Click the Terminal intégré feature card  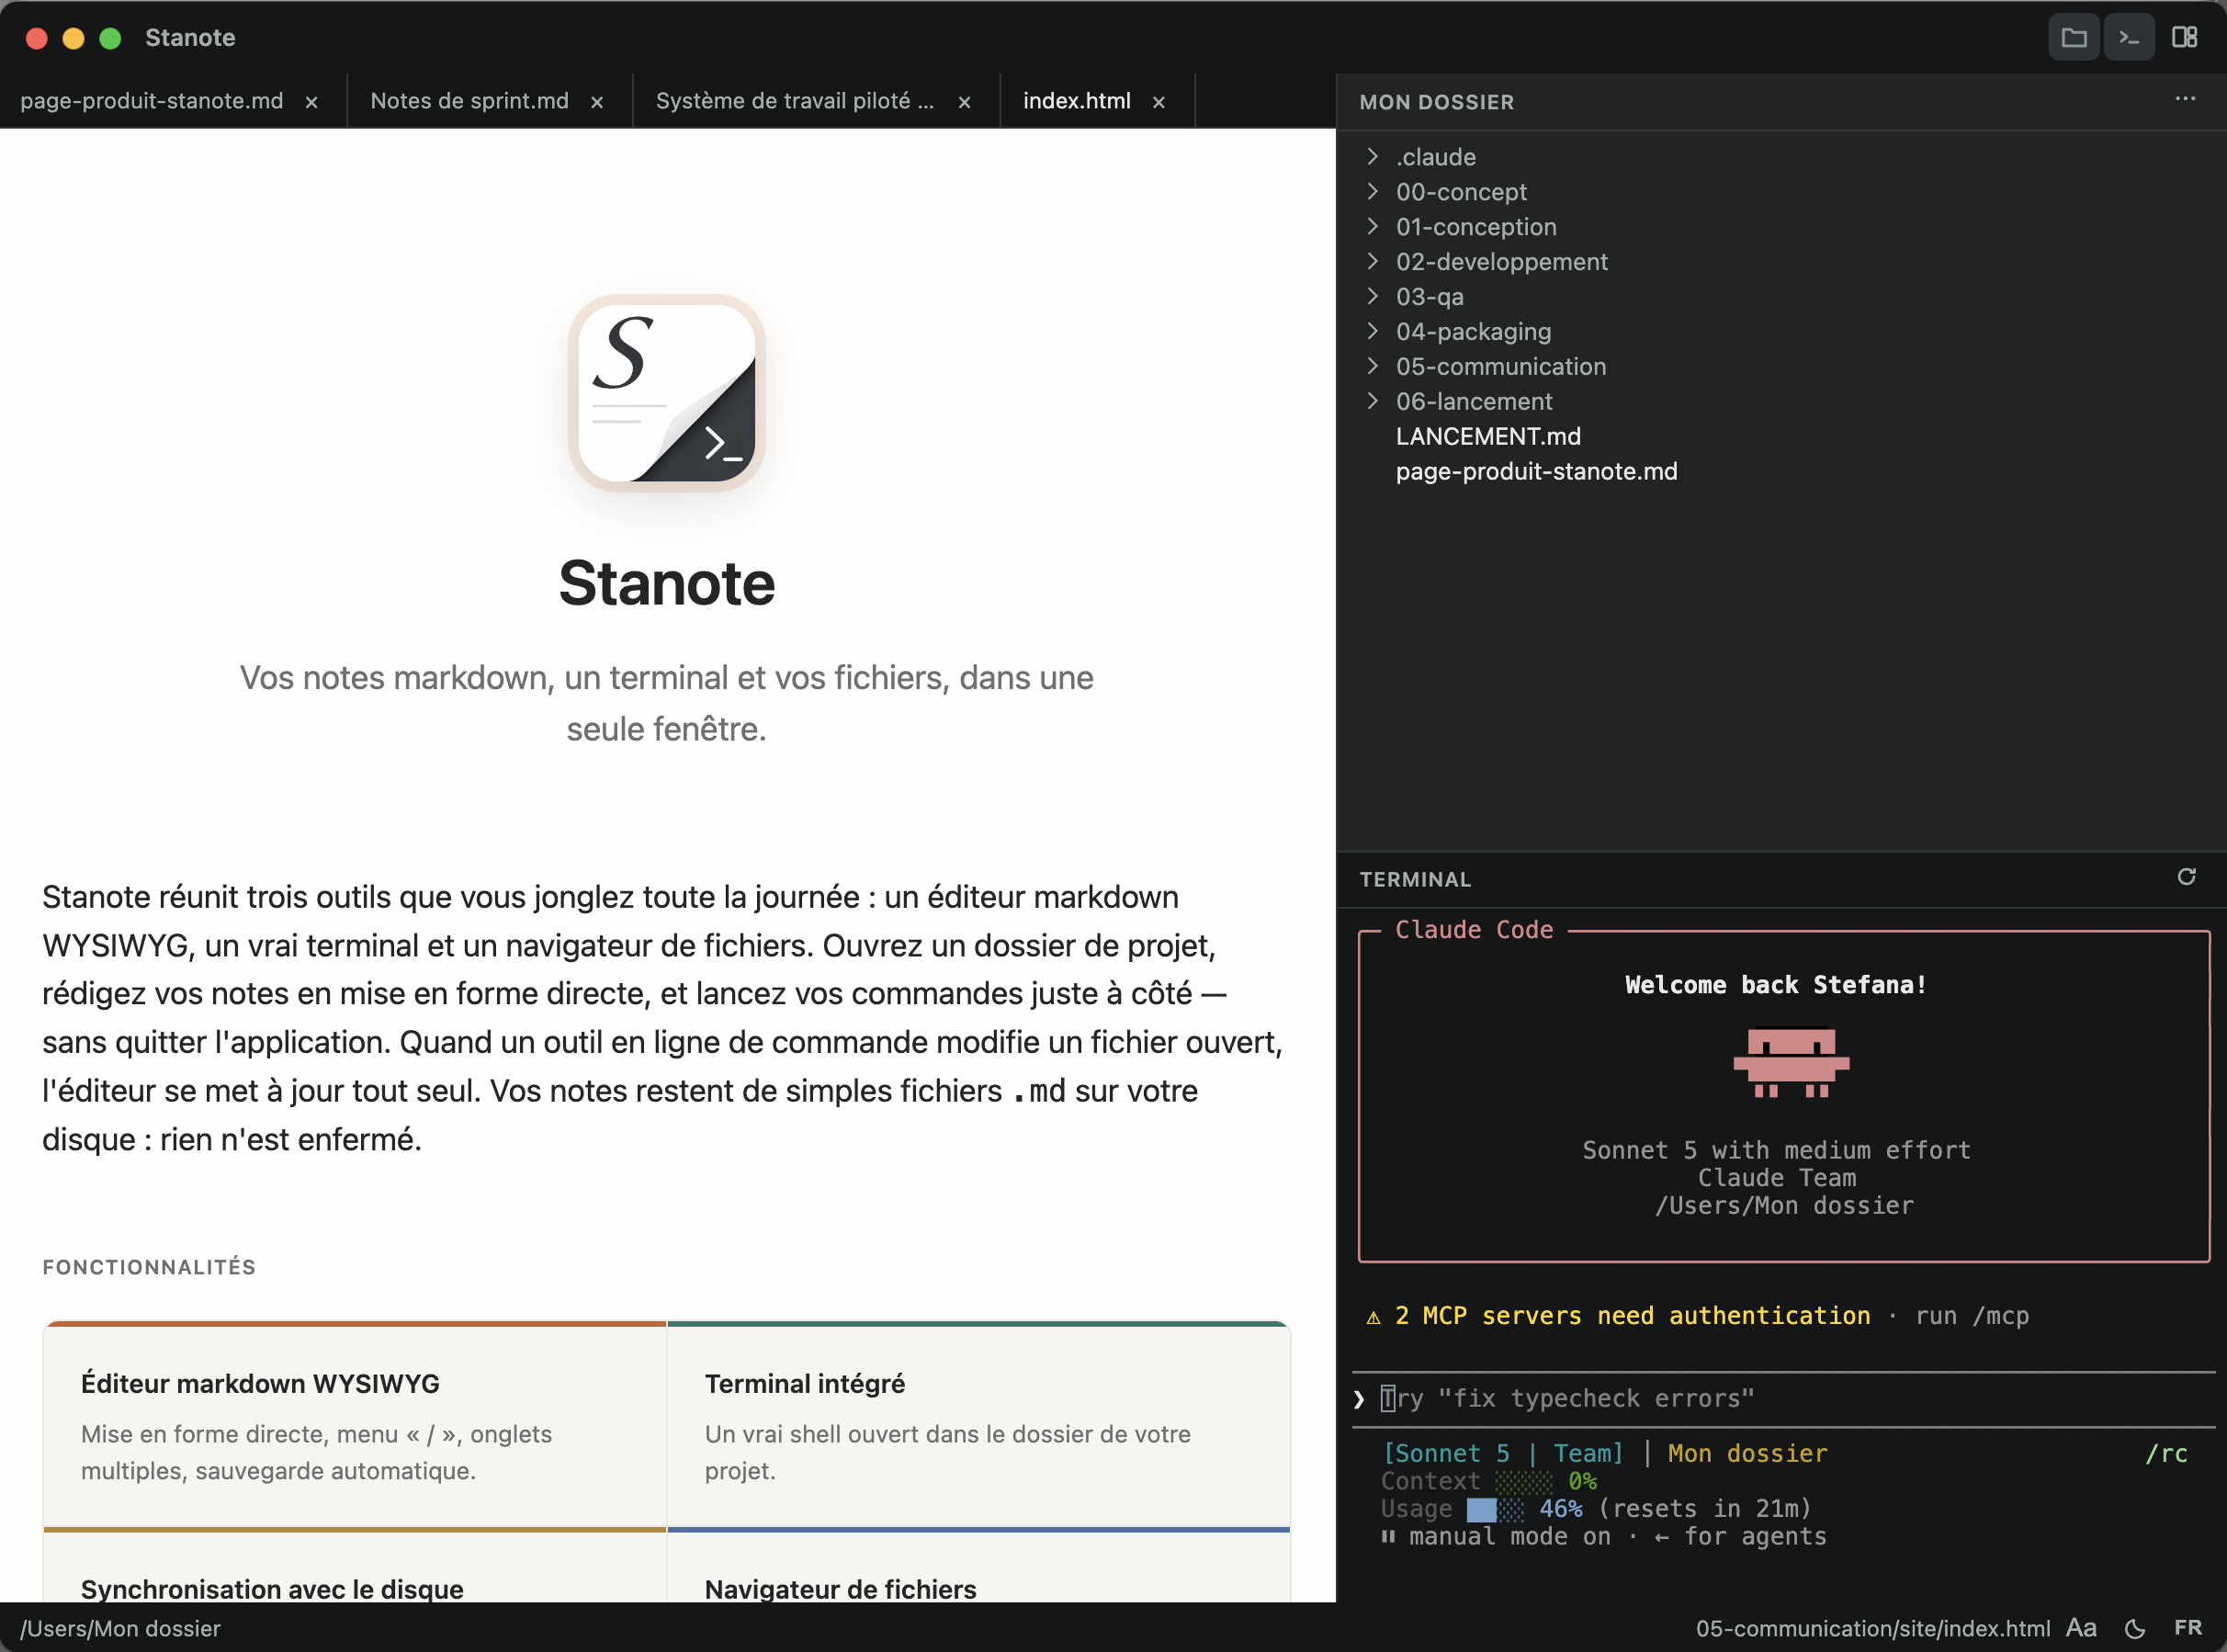pyautogui.click(x=978, y=1426)
